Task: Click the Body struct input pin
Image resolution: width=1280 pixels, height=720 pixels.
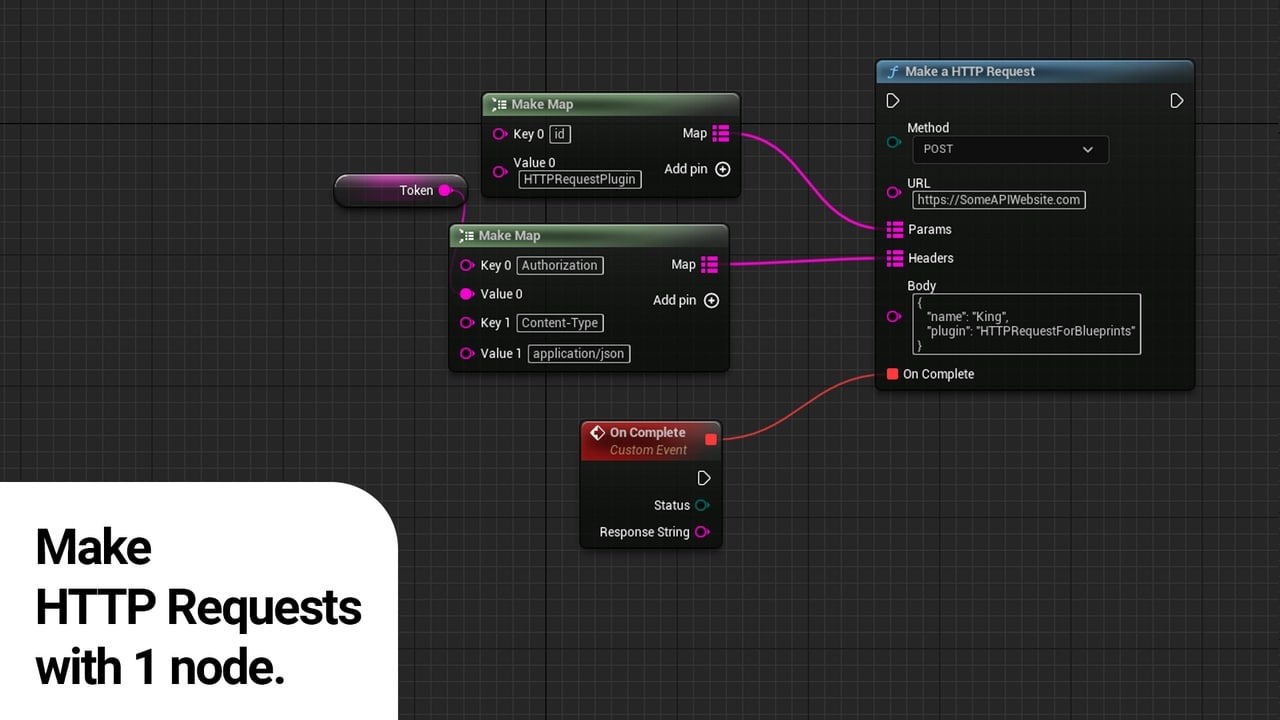Action: pyautogui.click(x=893, y=317)
